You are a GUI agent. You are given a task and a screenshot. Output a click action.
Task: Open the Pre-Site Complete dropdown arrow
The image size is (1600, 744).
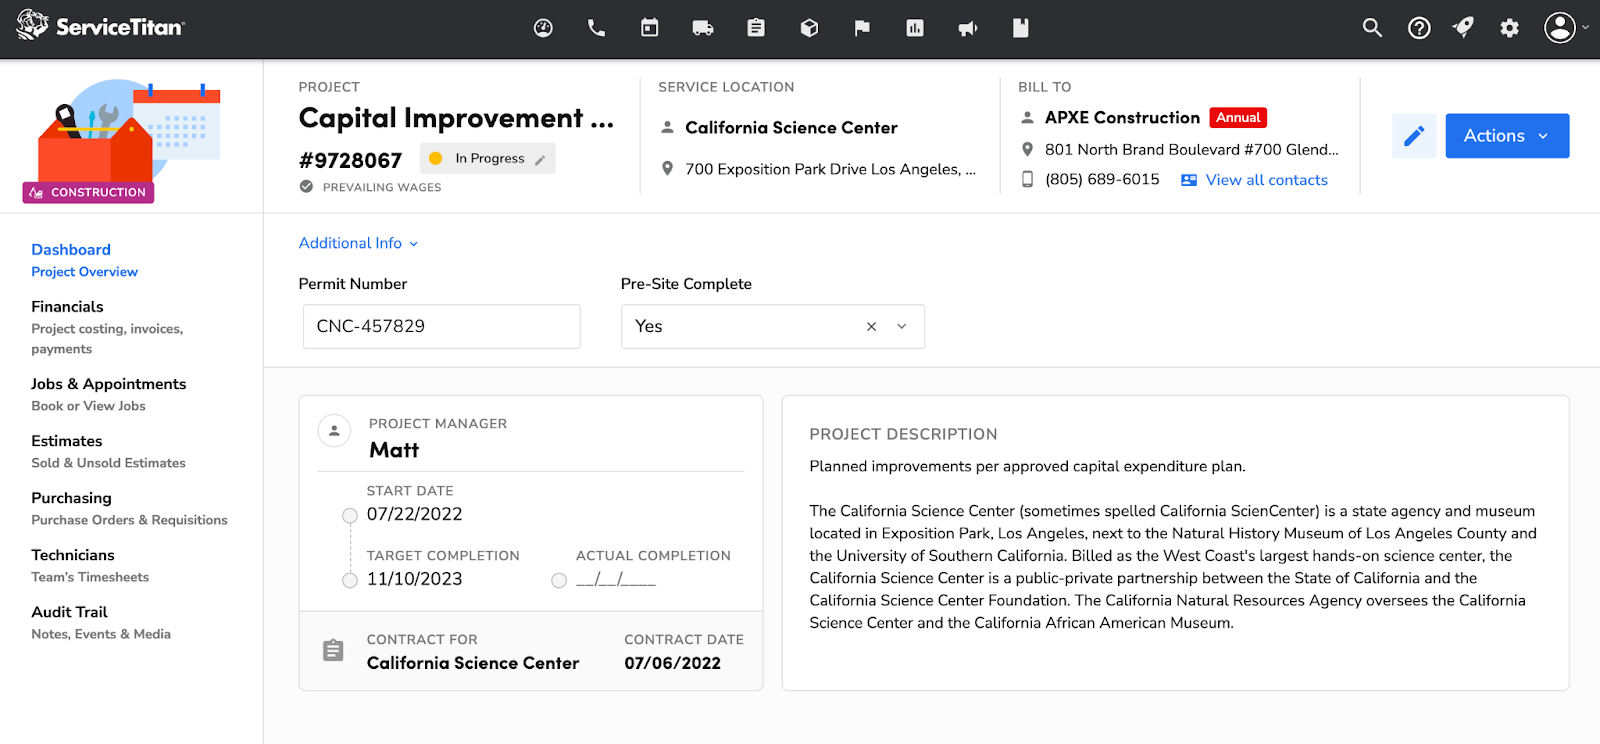pos(902,327)
